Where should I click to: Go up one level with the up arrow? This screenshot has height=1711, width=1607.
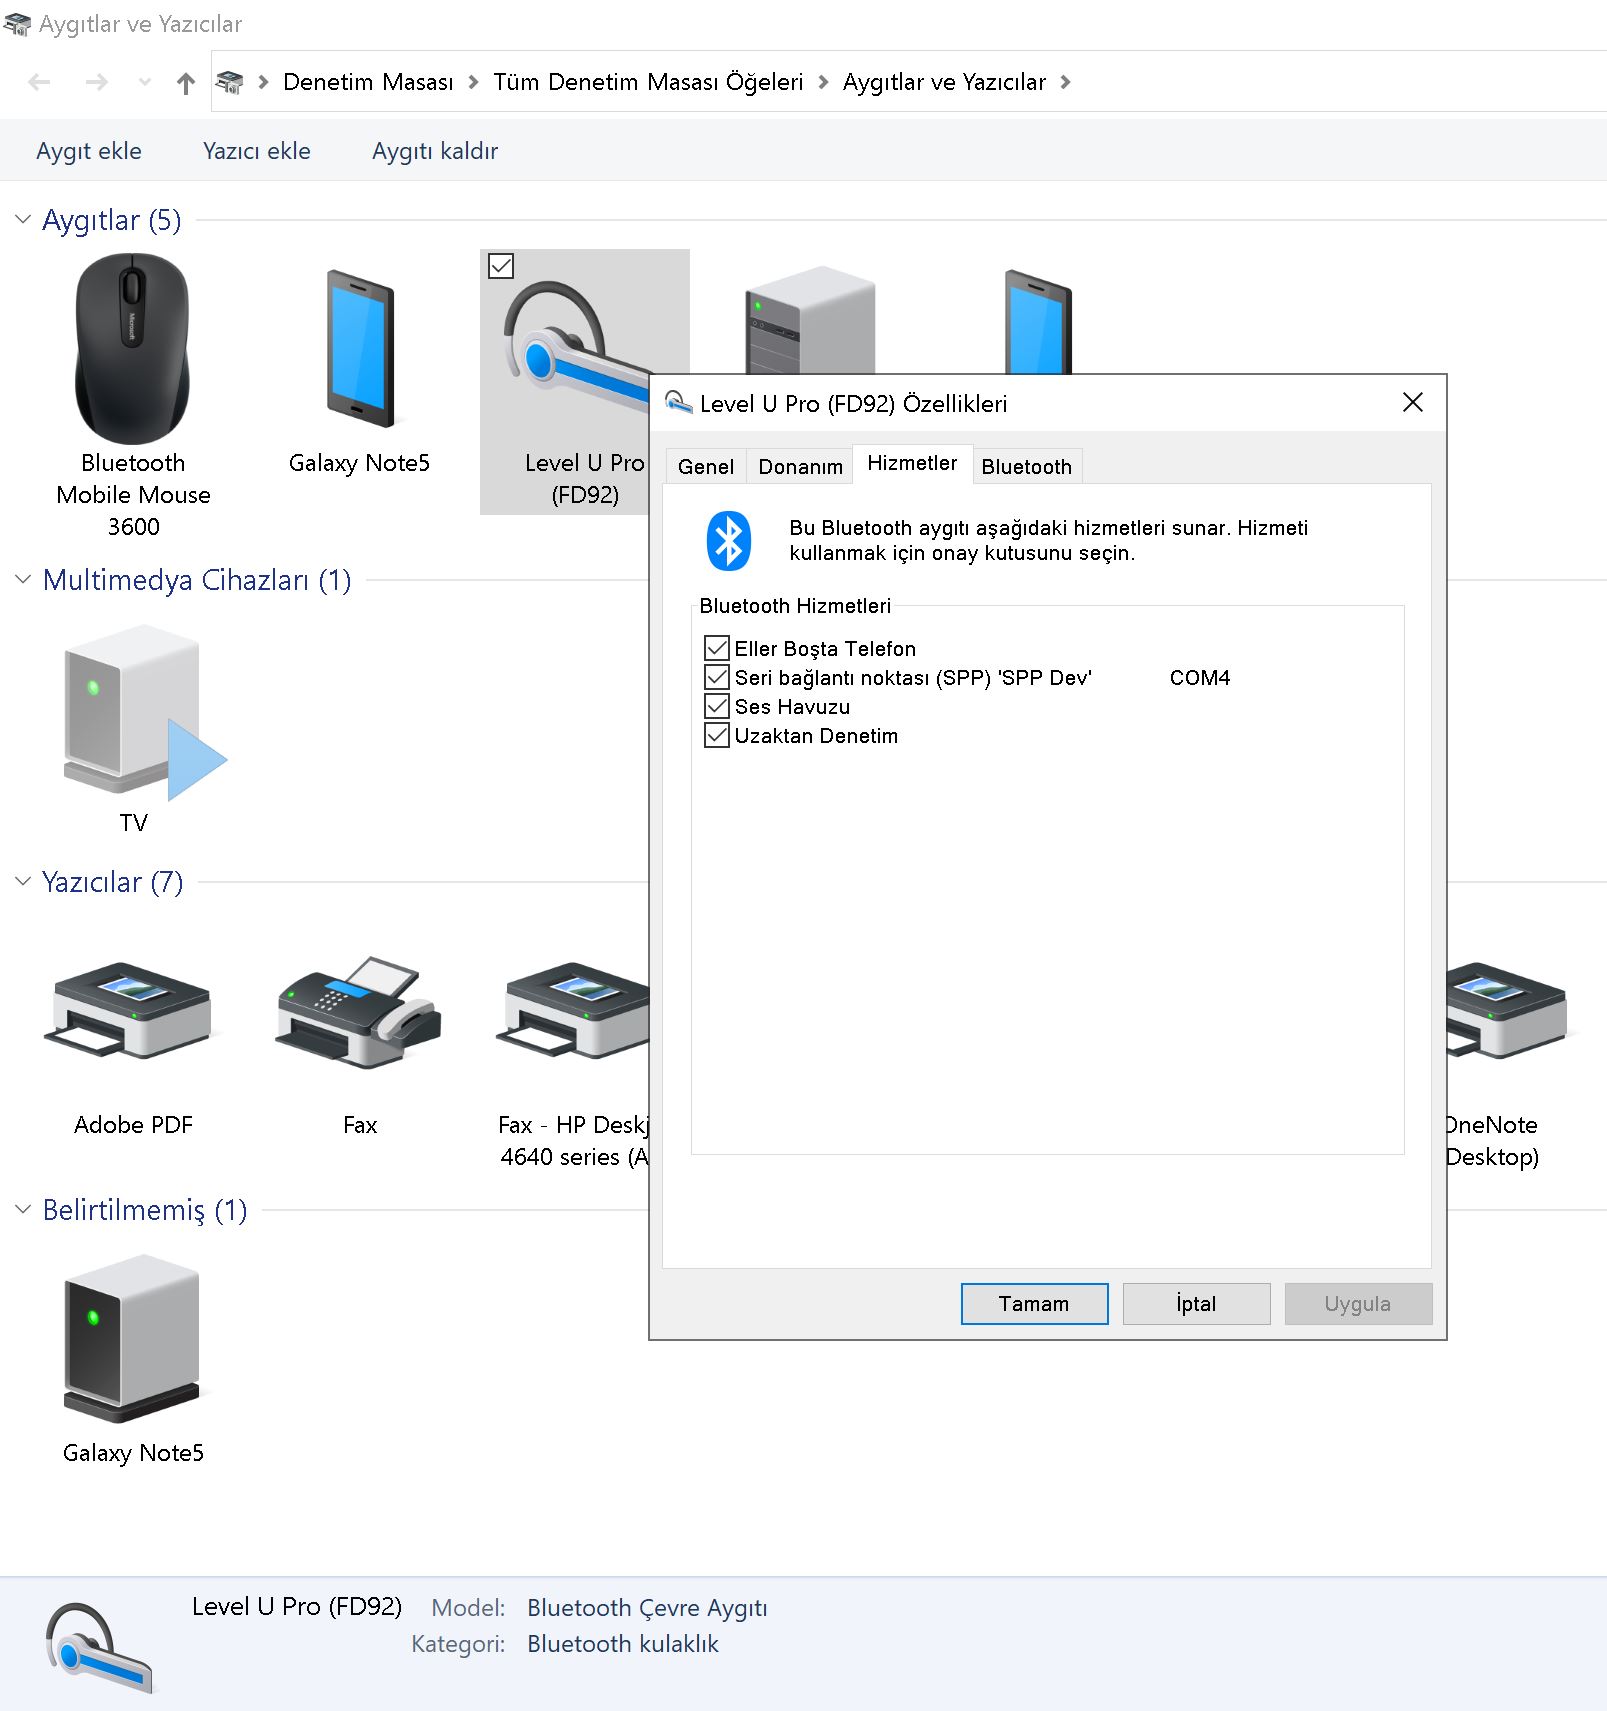(x=186, y=83)
